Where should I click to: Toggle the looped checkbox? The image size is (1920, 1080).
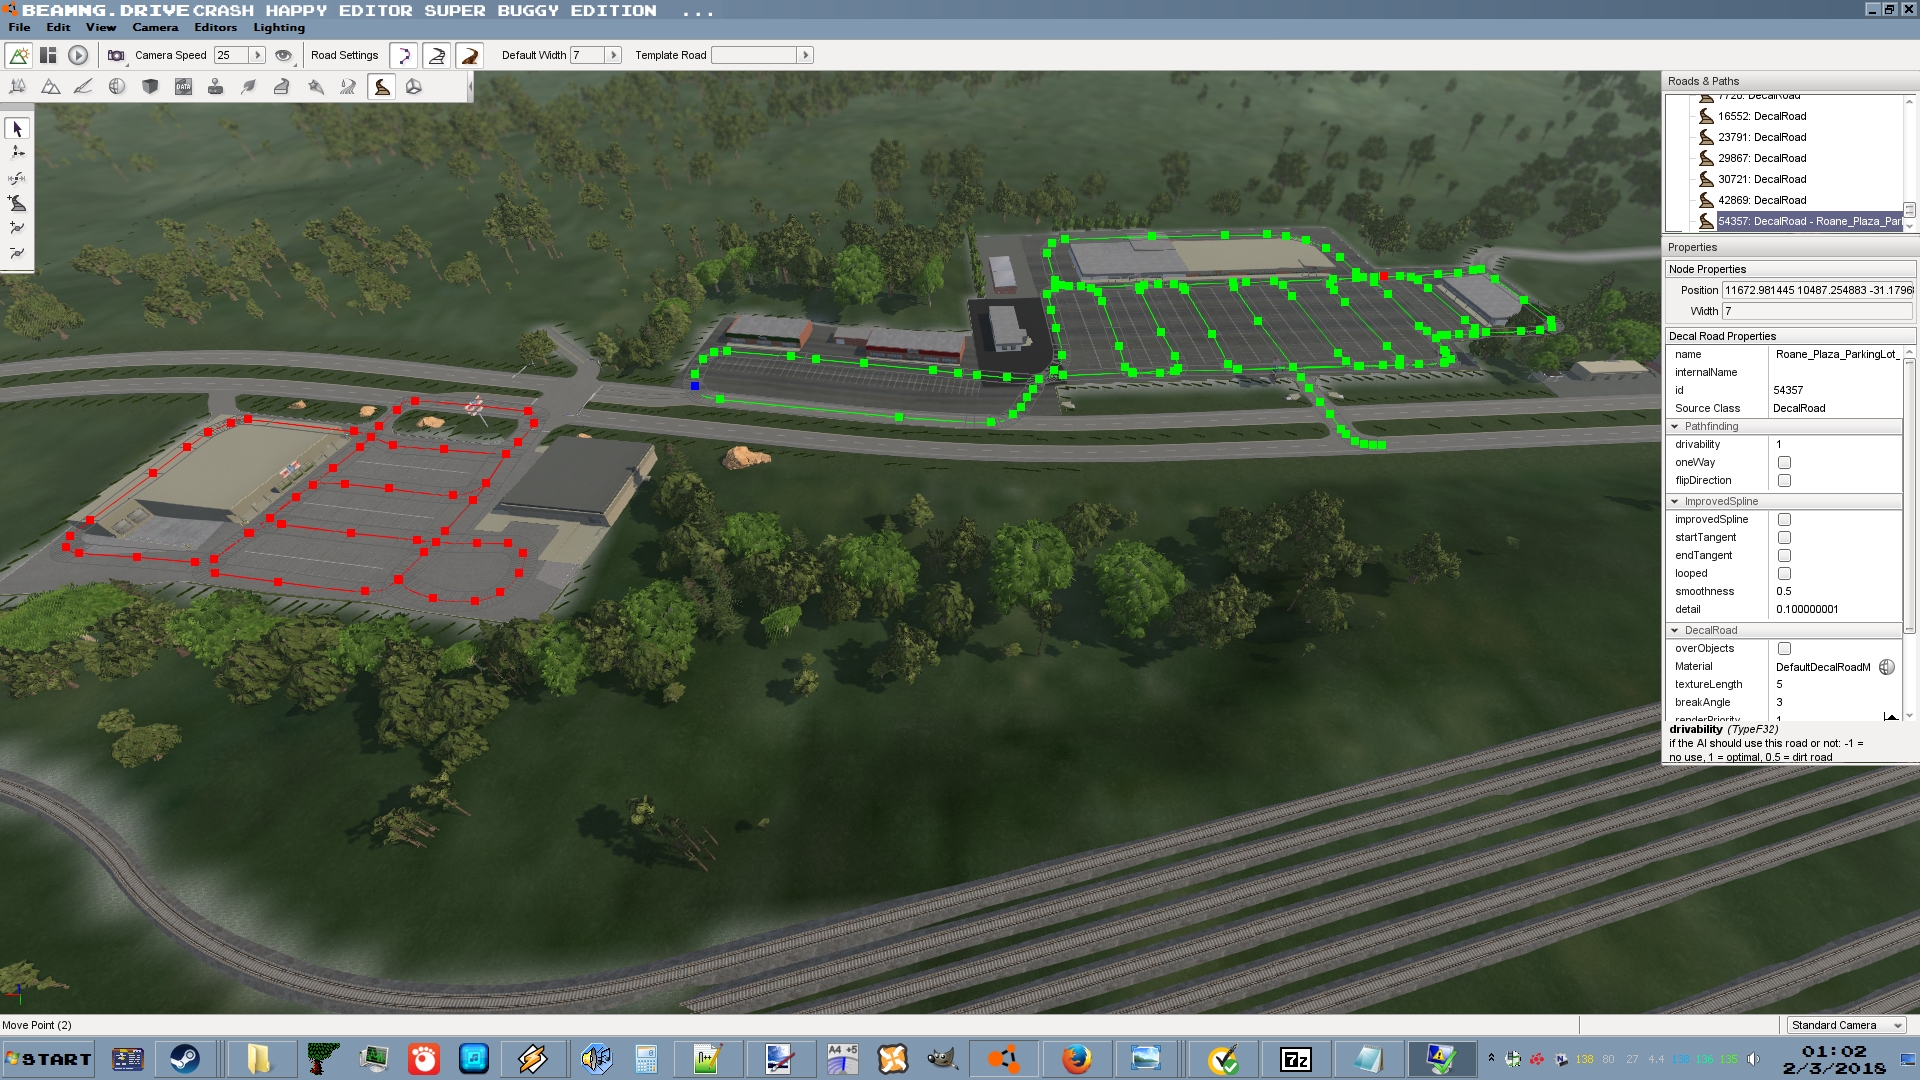click(1784, 573)
